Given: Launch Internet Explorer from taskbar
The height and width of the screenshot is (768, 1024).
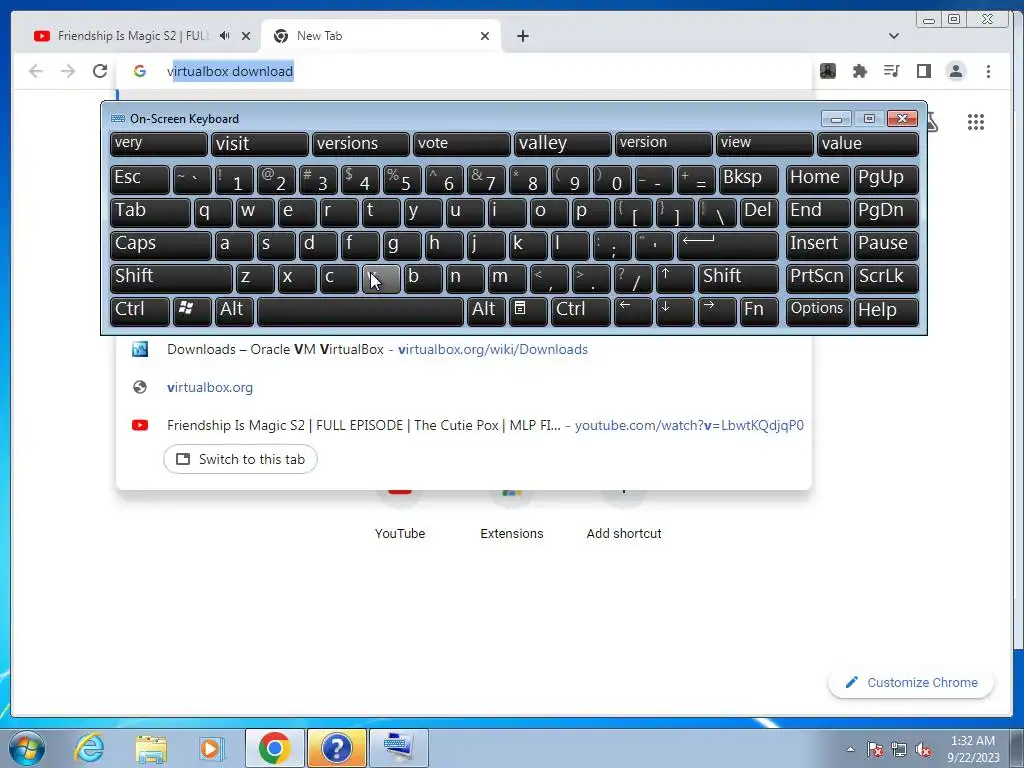Looking at the screenshot, I should point(89,748).
